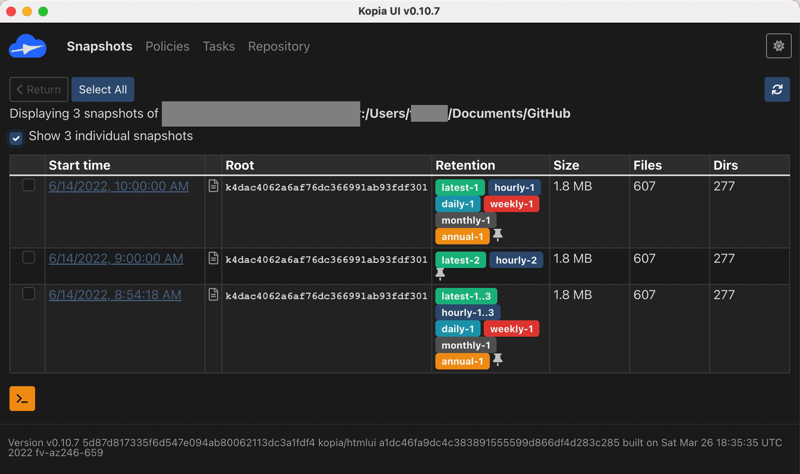Open snapshot 6/14/2022, 8:54:18 AM link
This screenshot has height=474, width=800.
115,295
